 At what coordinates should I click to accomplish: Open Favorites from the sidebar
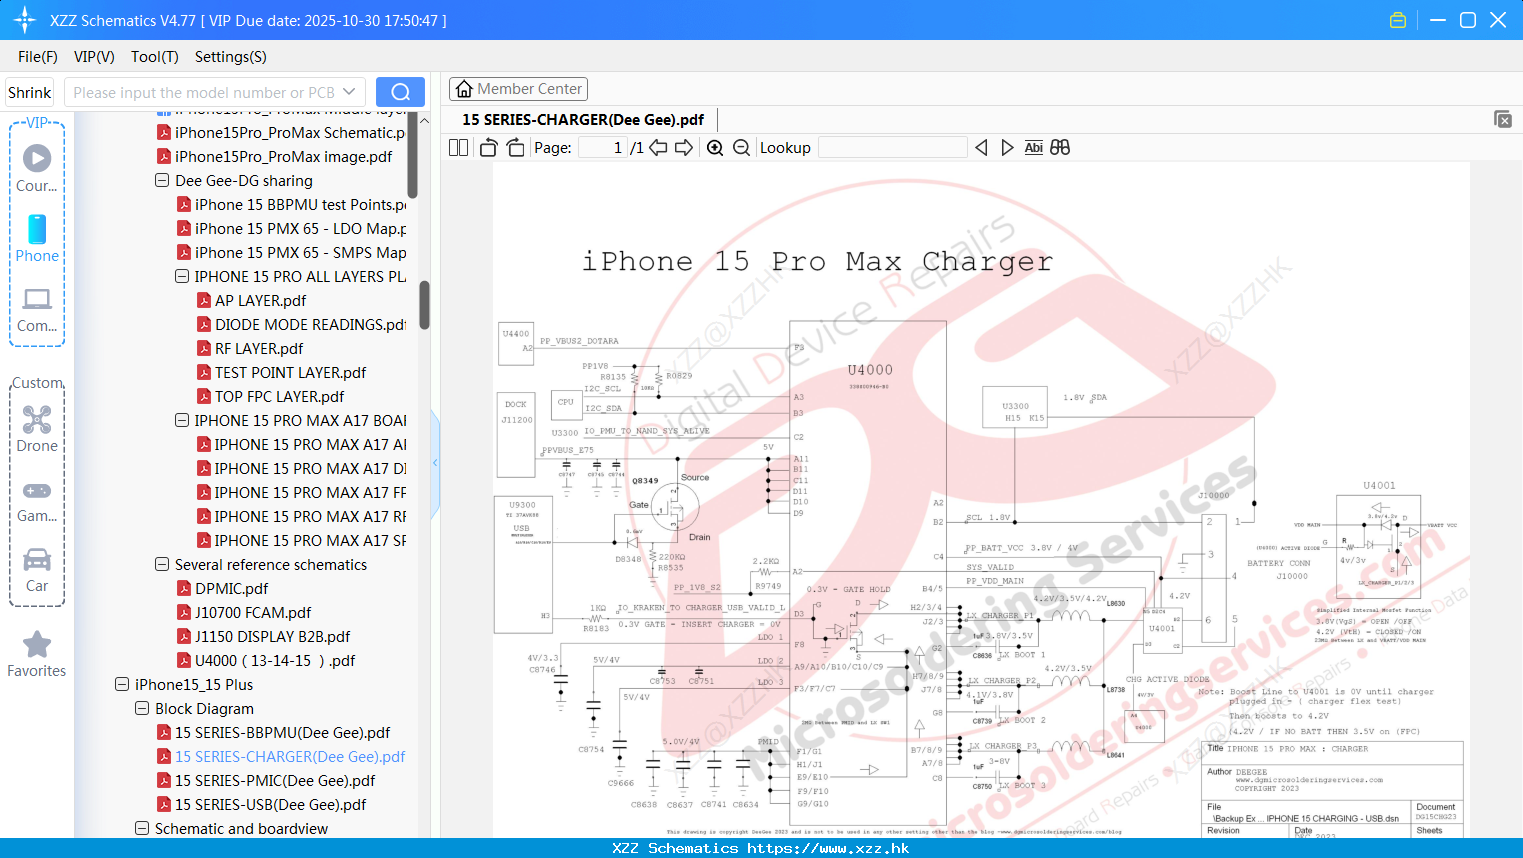(x=37, y=654)
